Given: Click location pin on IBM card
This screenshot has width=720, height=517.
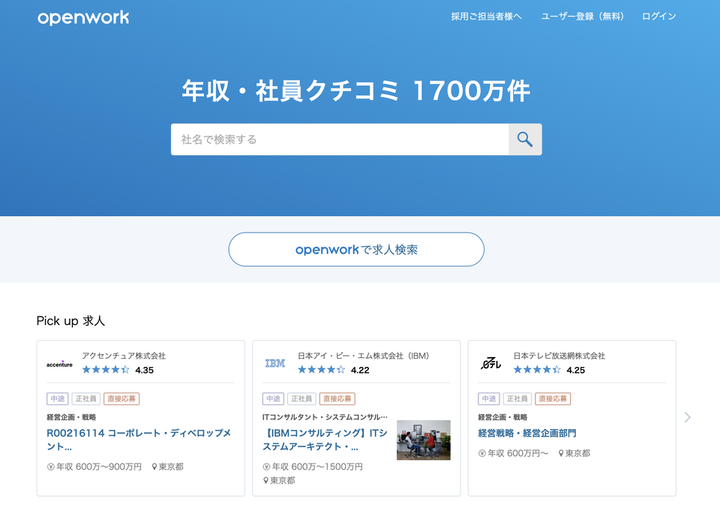Looking at the screenshot, I should click(265, 481).
